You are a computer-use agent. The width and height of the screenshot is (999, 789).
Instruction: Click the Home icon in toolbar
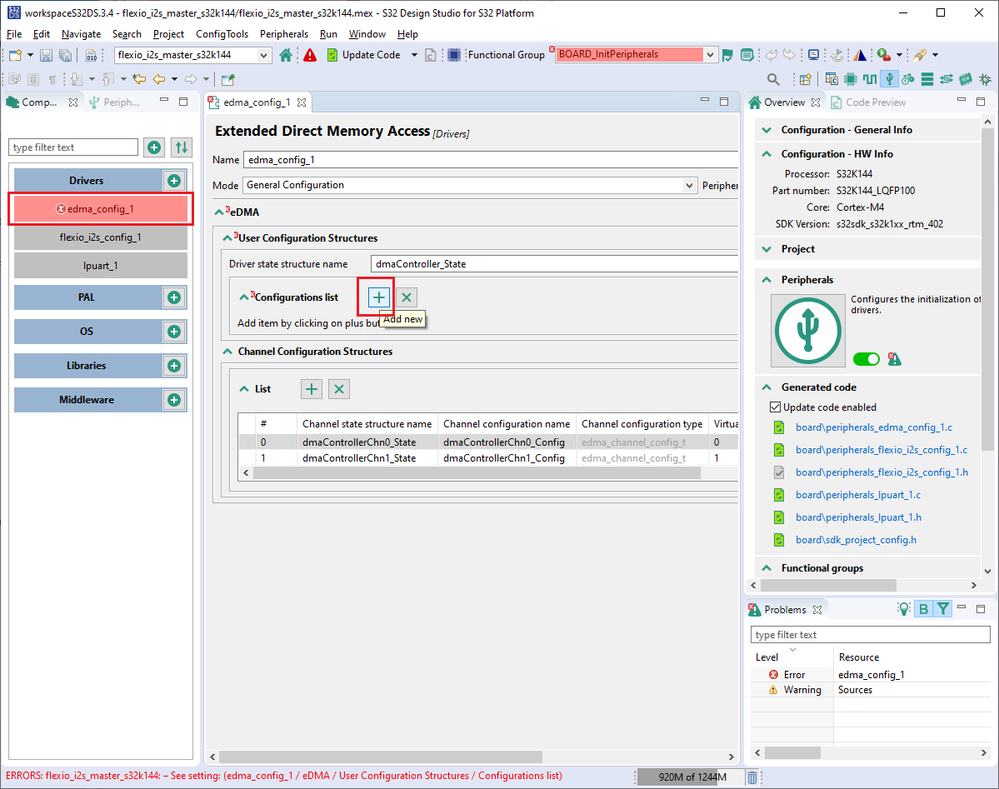coord(286,55)
